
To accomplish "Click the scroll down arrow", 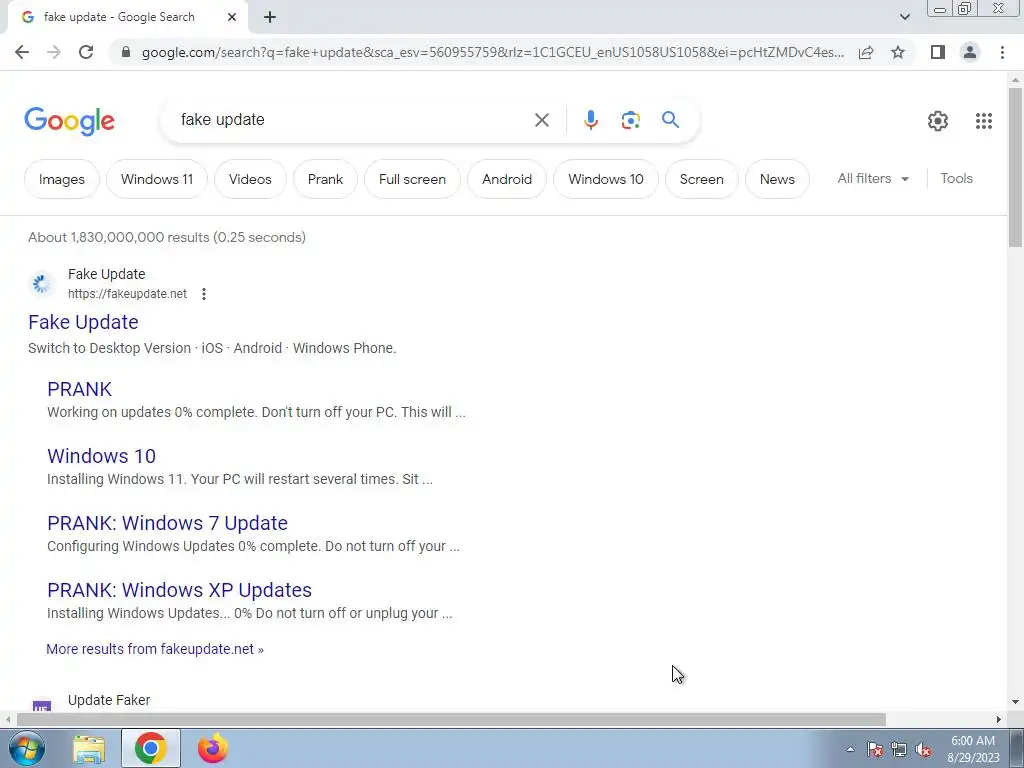I will [1015, 702].
